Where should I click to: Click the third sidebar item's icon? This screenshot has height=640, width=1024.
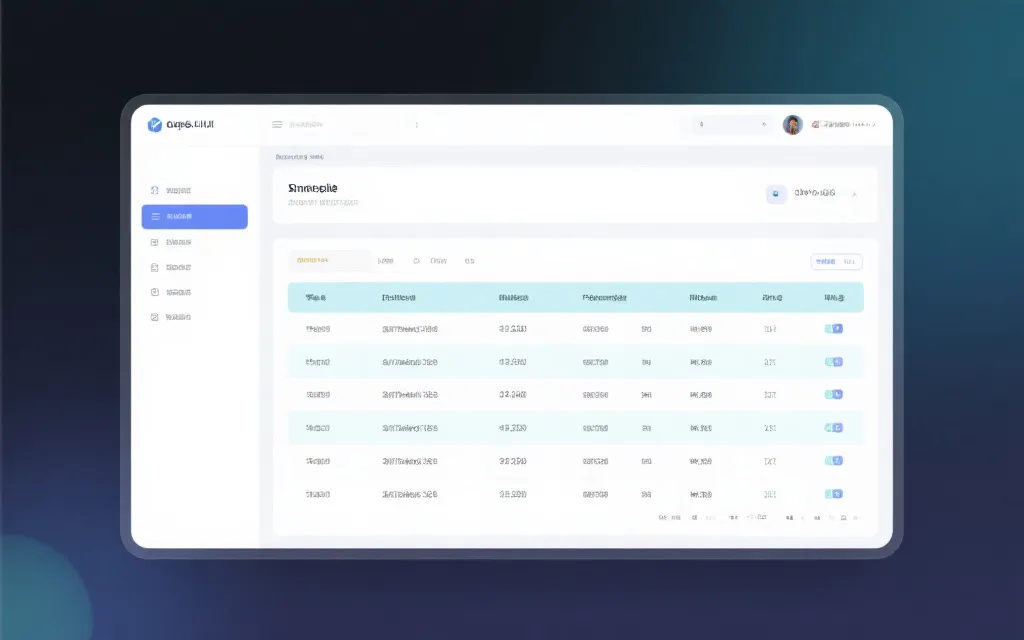pos(155,242)
